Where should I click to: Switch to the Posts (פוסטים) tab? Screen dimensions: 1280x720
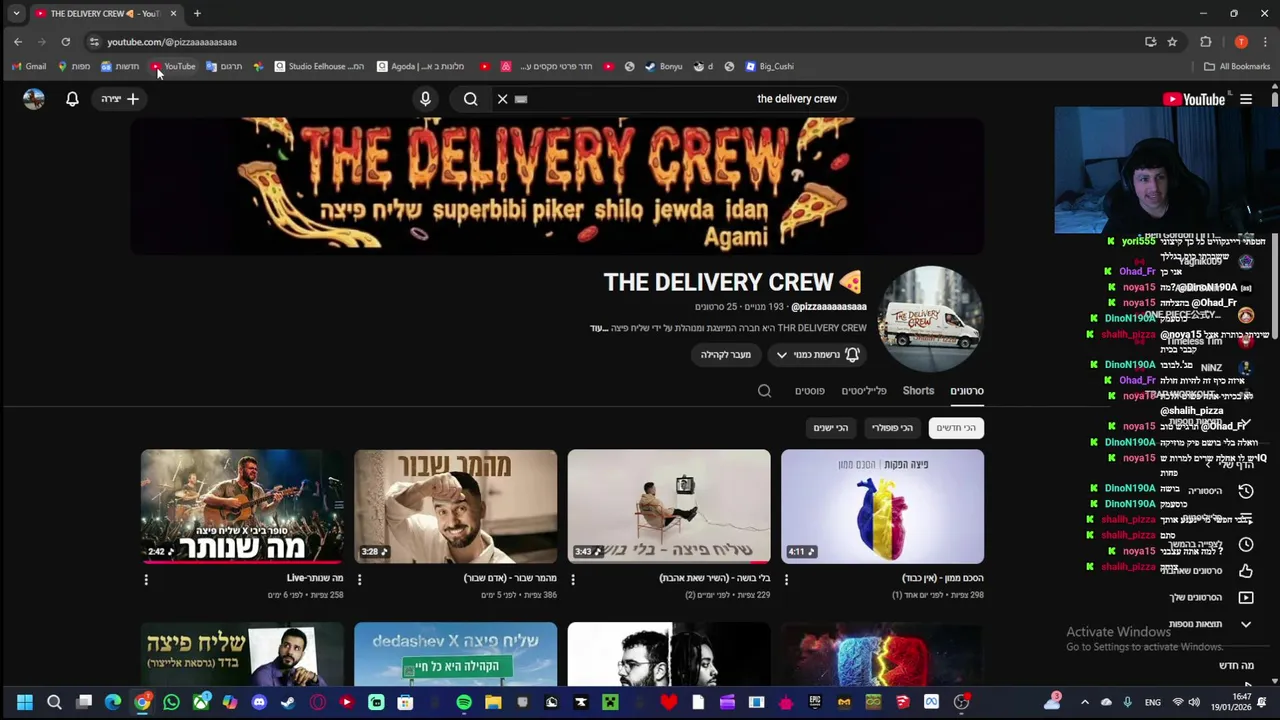pyautogui.click(x=810, y=391)
